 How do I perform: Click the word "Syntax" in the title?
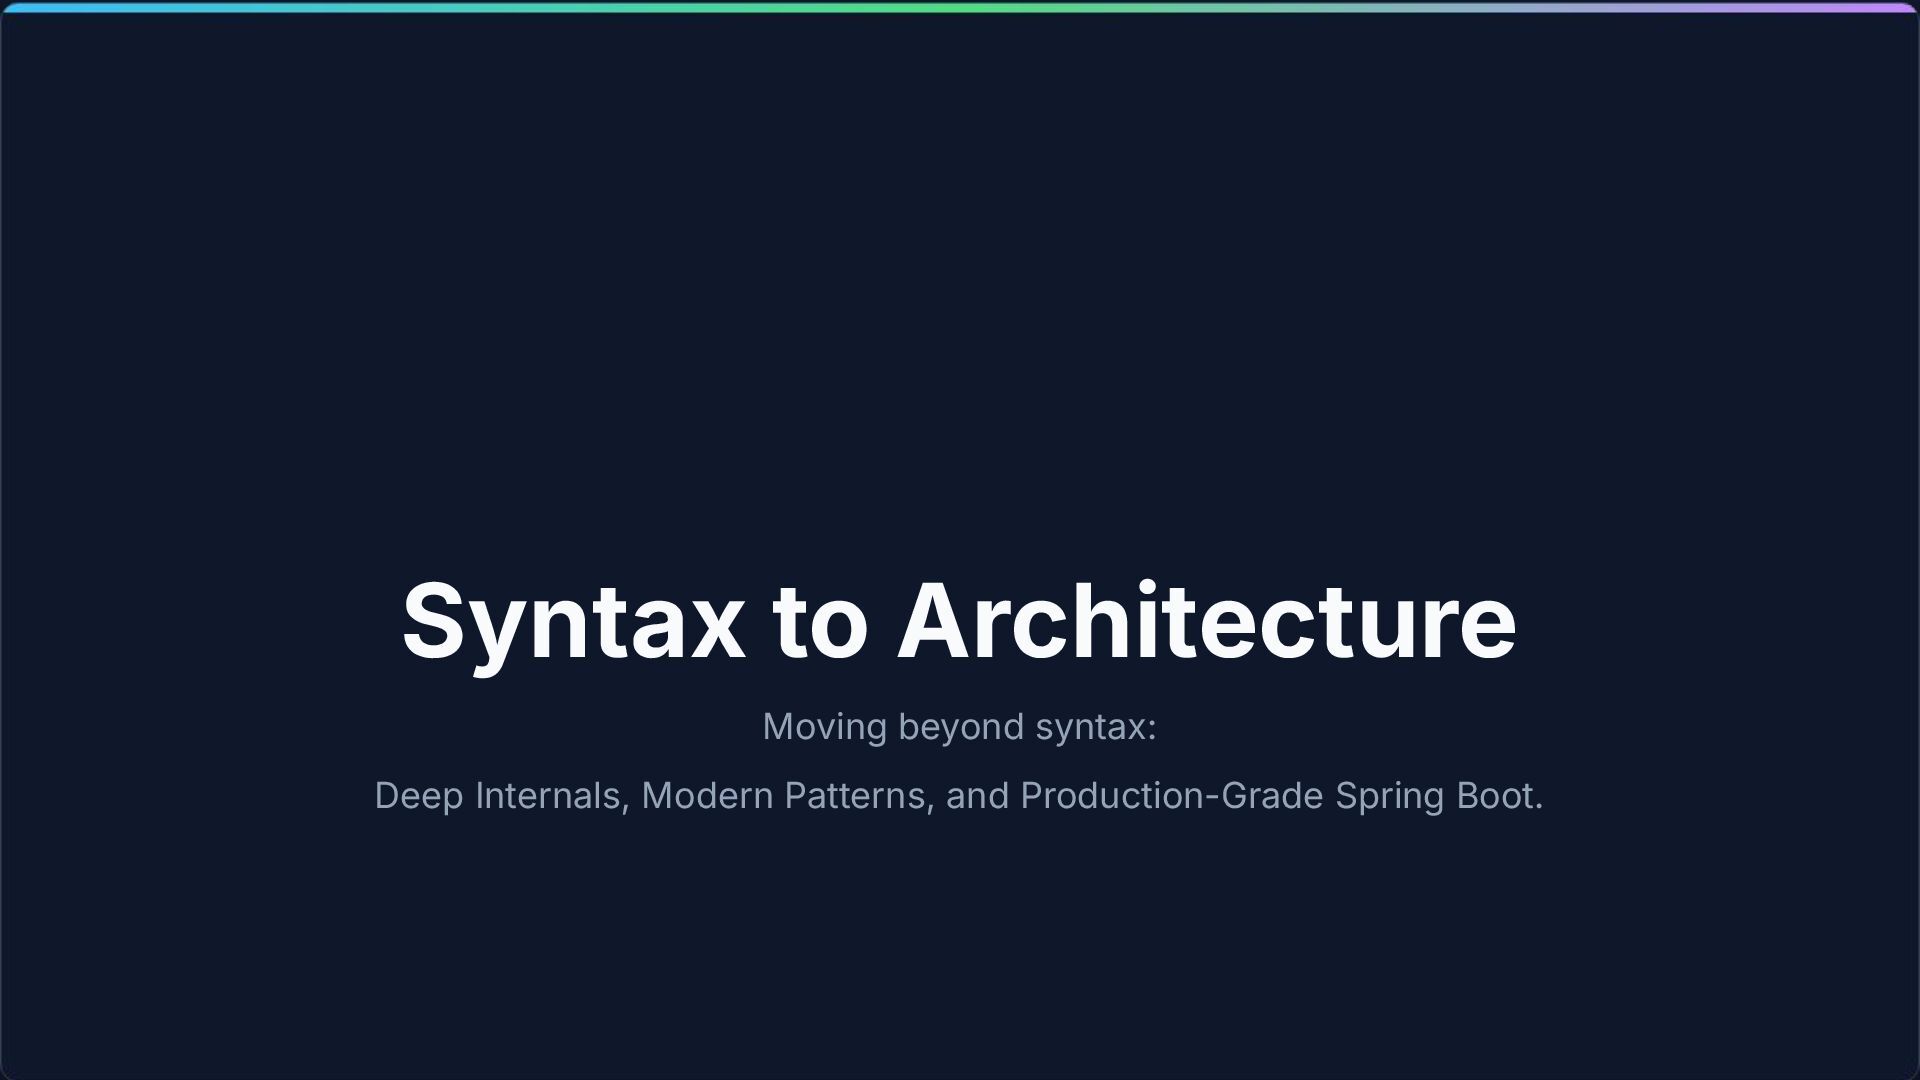[x=573, y=622]
